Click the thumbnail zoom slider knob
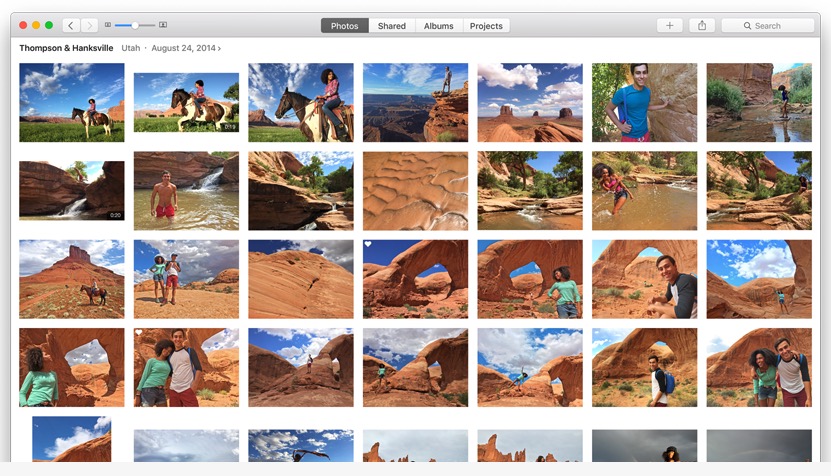831x476 pixels. pos(135,25)
